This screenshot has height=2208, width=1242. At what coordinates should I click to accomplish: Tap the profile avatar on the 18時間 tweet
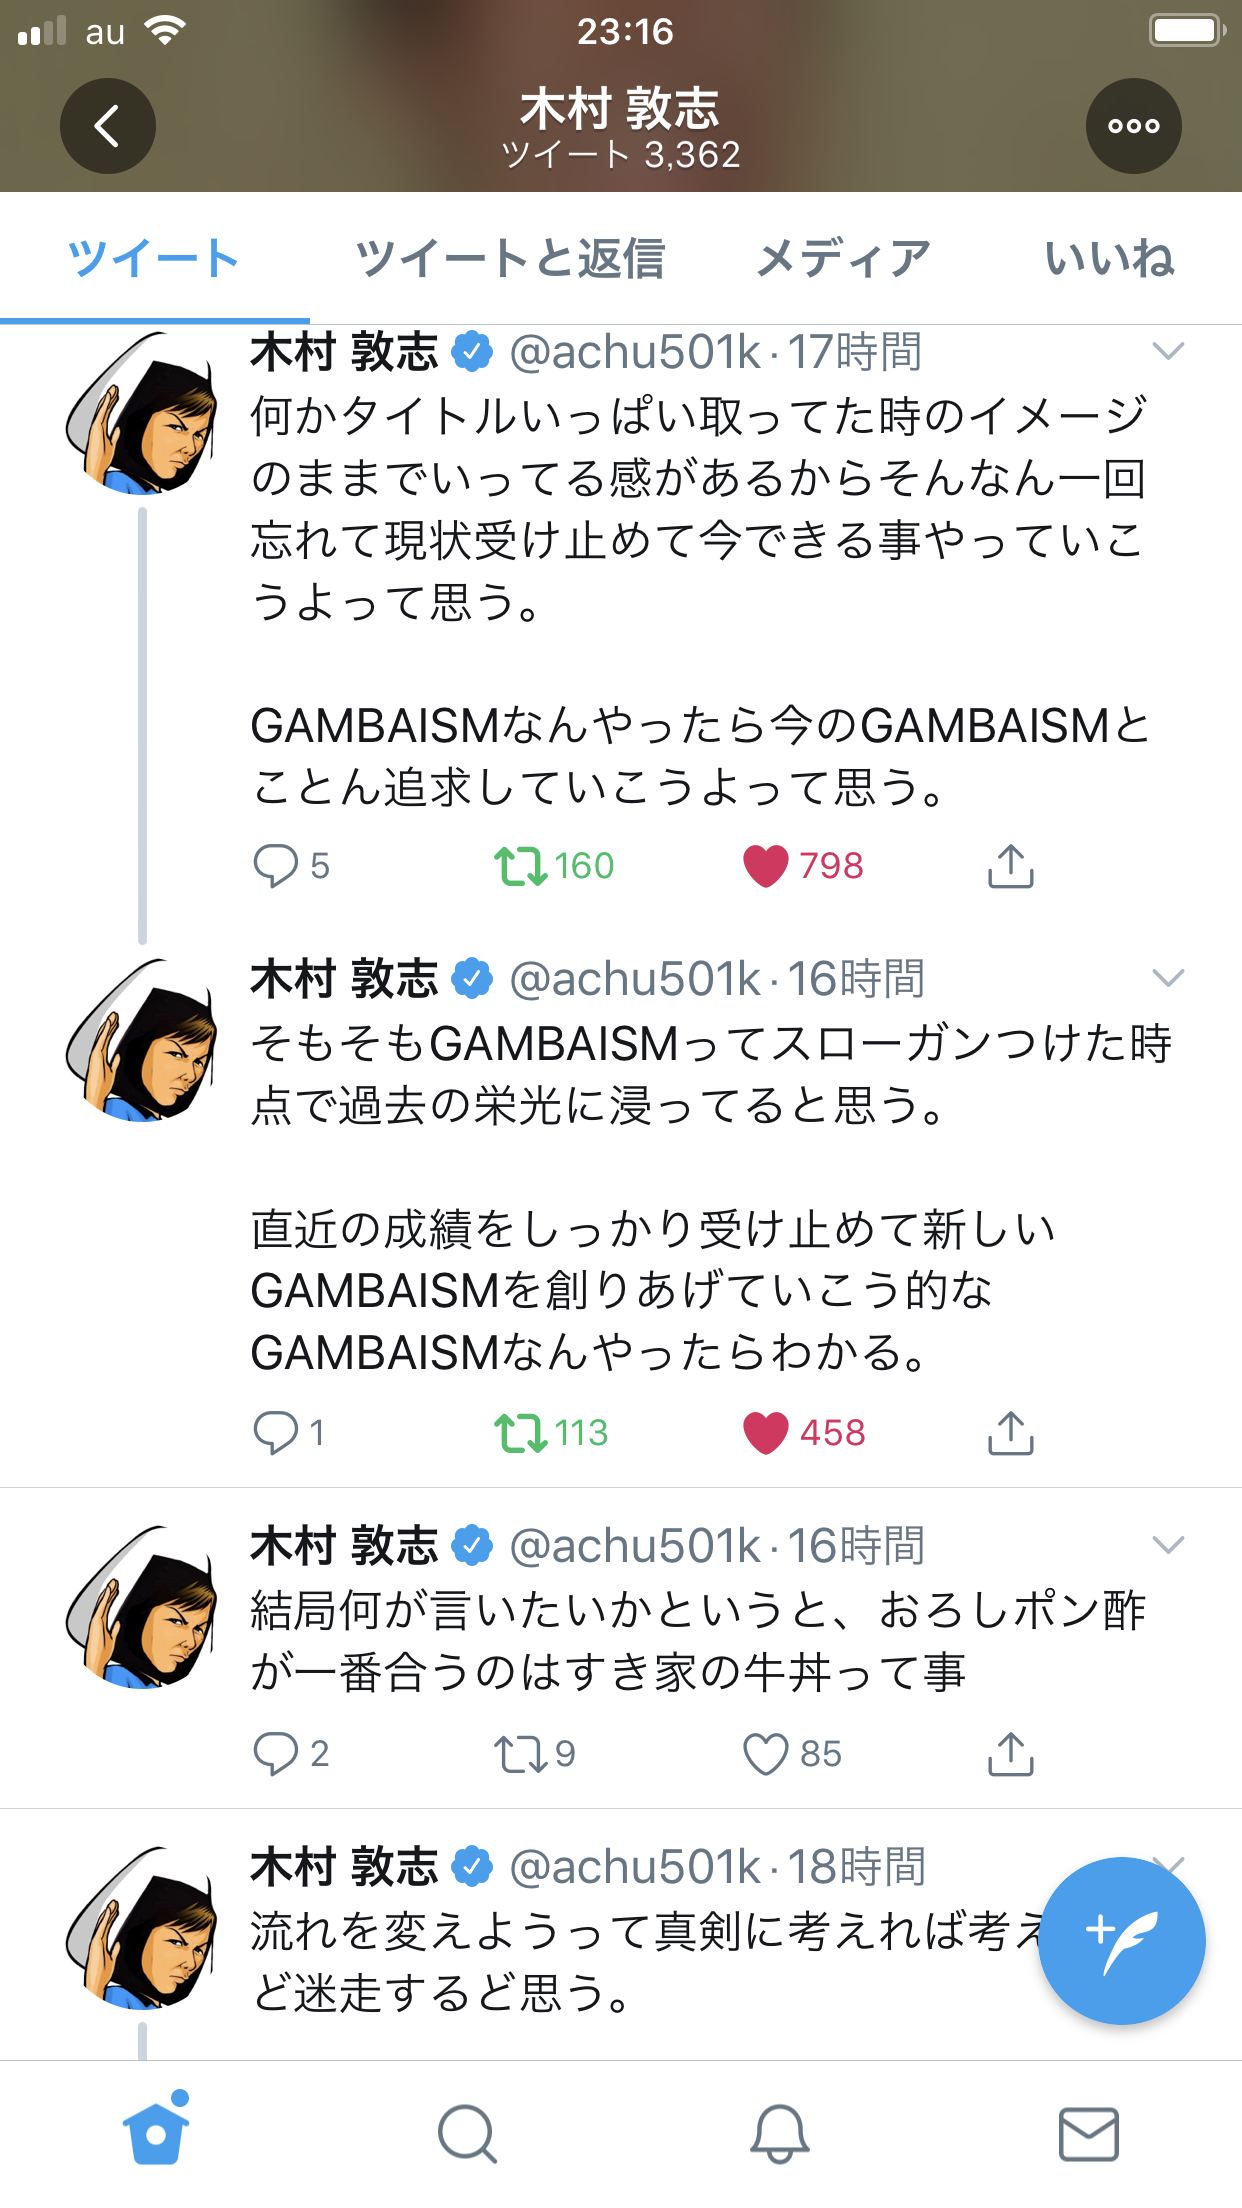pyautogui.click(x=142, y=1928)
